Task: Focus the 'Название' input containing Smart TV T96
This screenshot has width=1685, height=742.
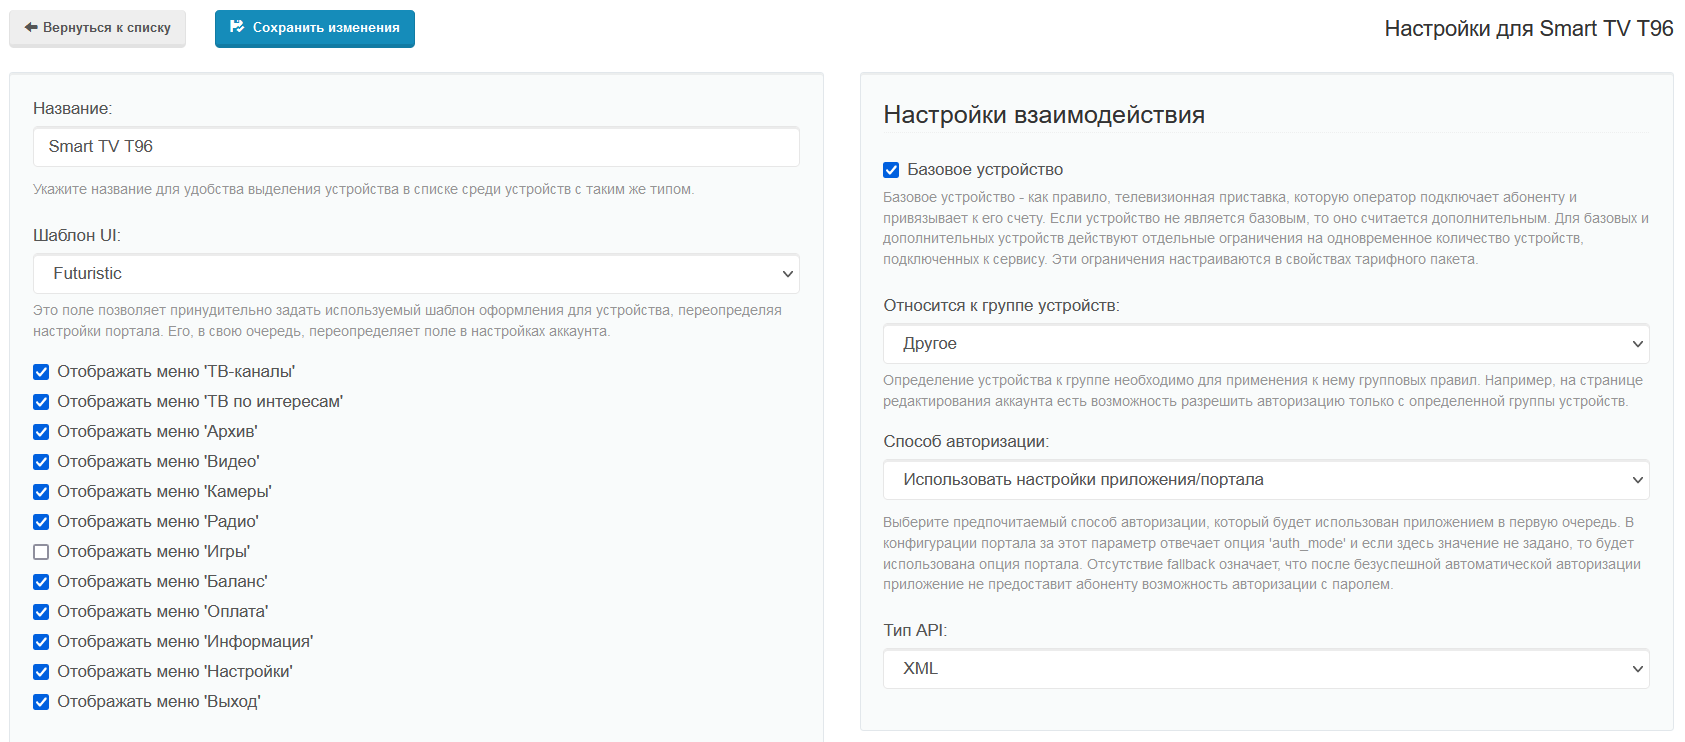Action: tap(416, 147)
